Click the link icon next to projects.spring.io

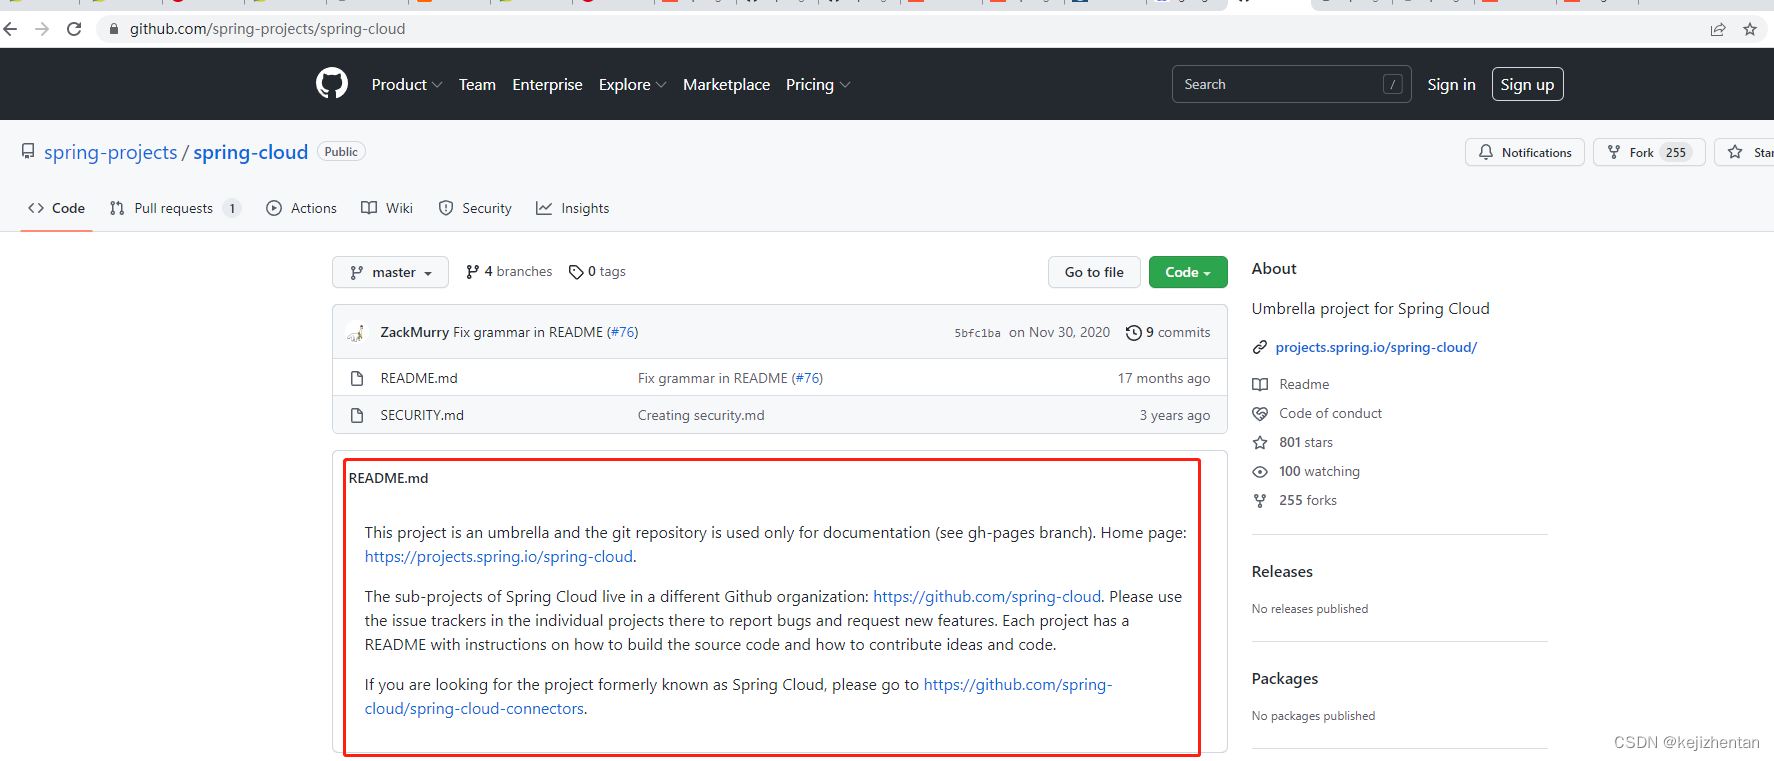click(1260, 347)
